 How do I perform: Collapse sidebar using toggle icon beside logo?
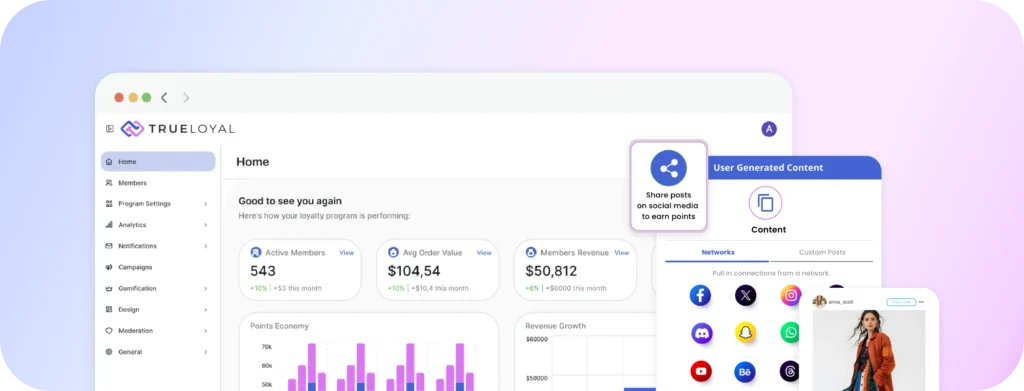[110, 129]
